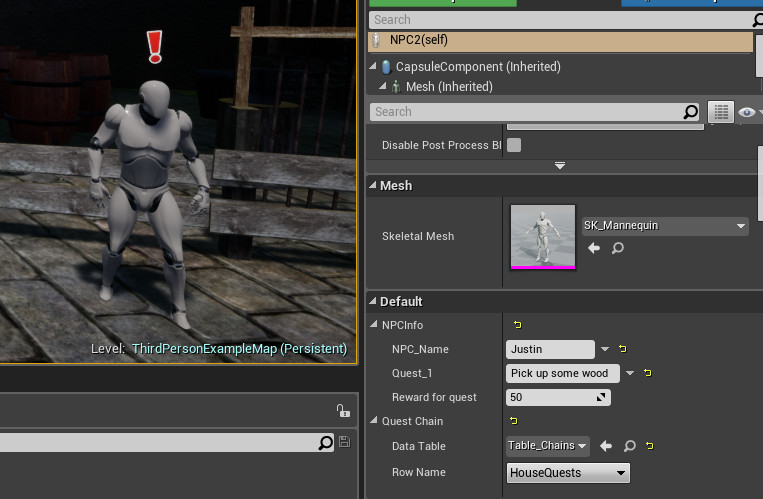This screenshot has height=499, width=763.
Task: Open the property matrix grid view button
Action: point(721,112)
